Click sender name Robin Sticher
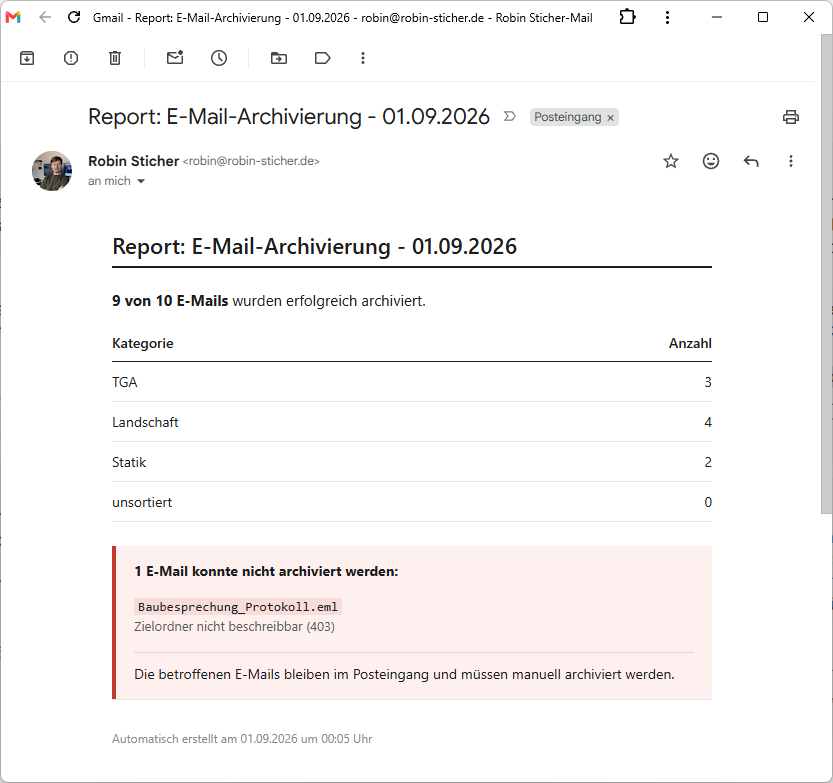 pos(133,161)
